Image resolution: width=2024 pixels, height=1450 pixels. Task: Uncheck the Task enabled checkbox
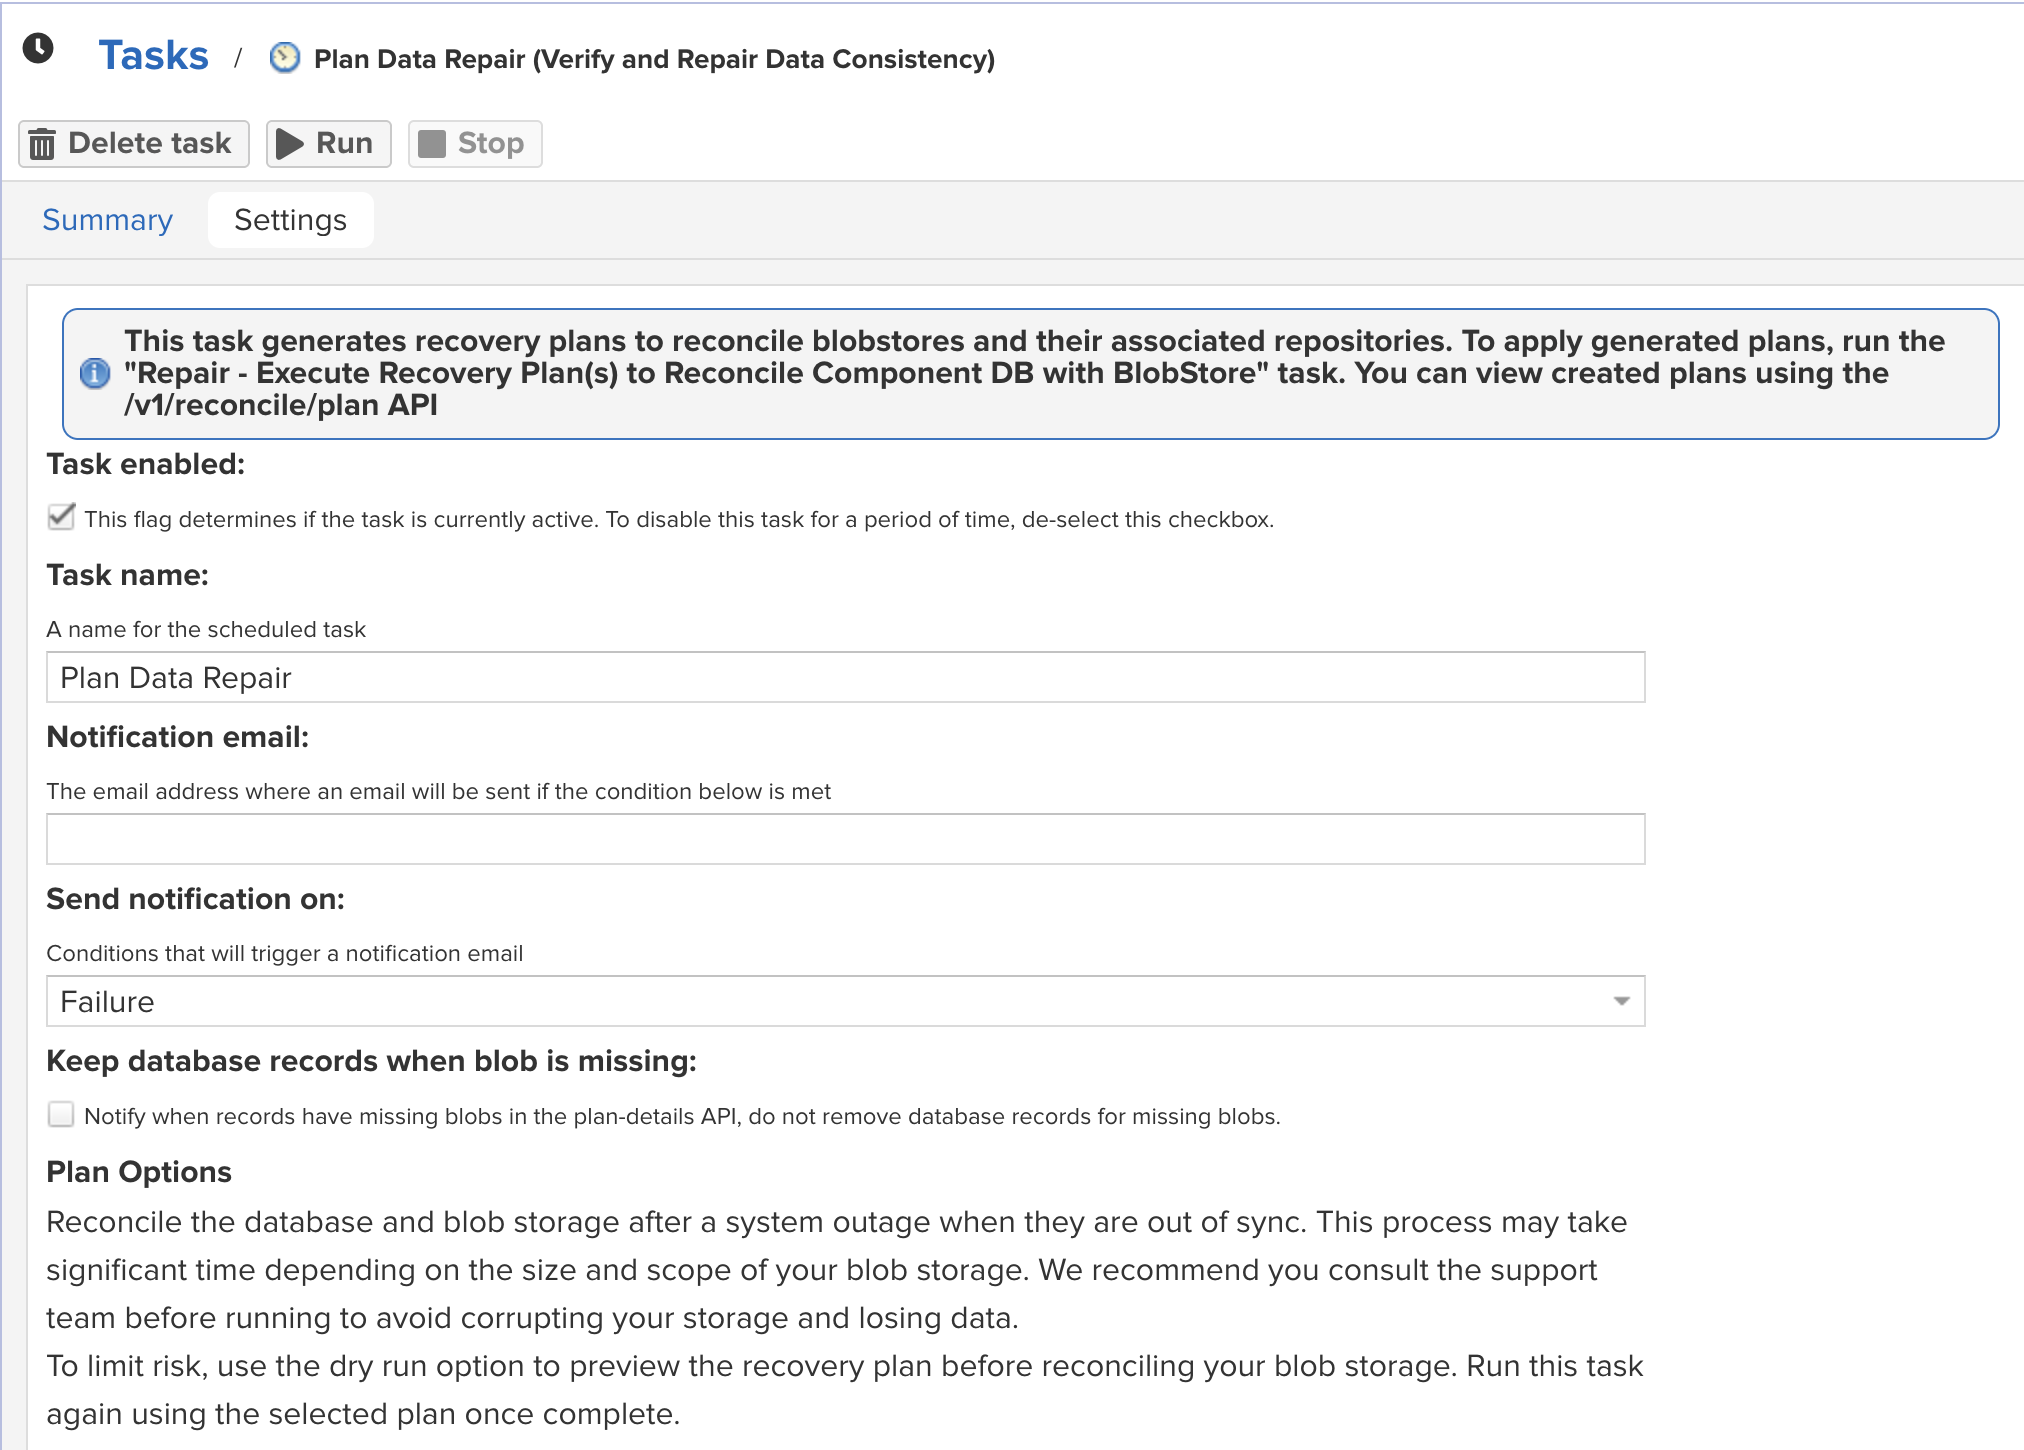[x=61, y=517]
